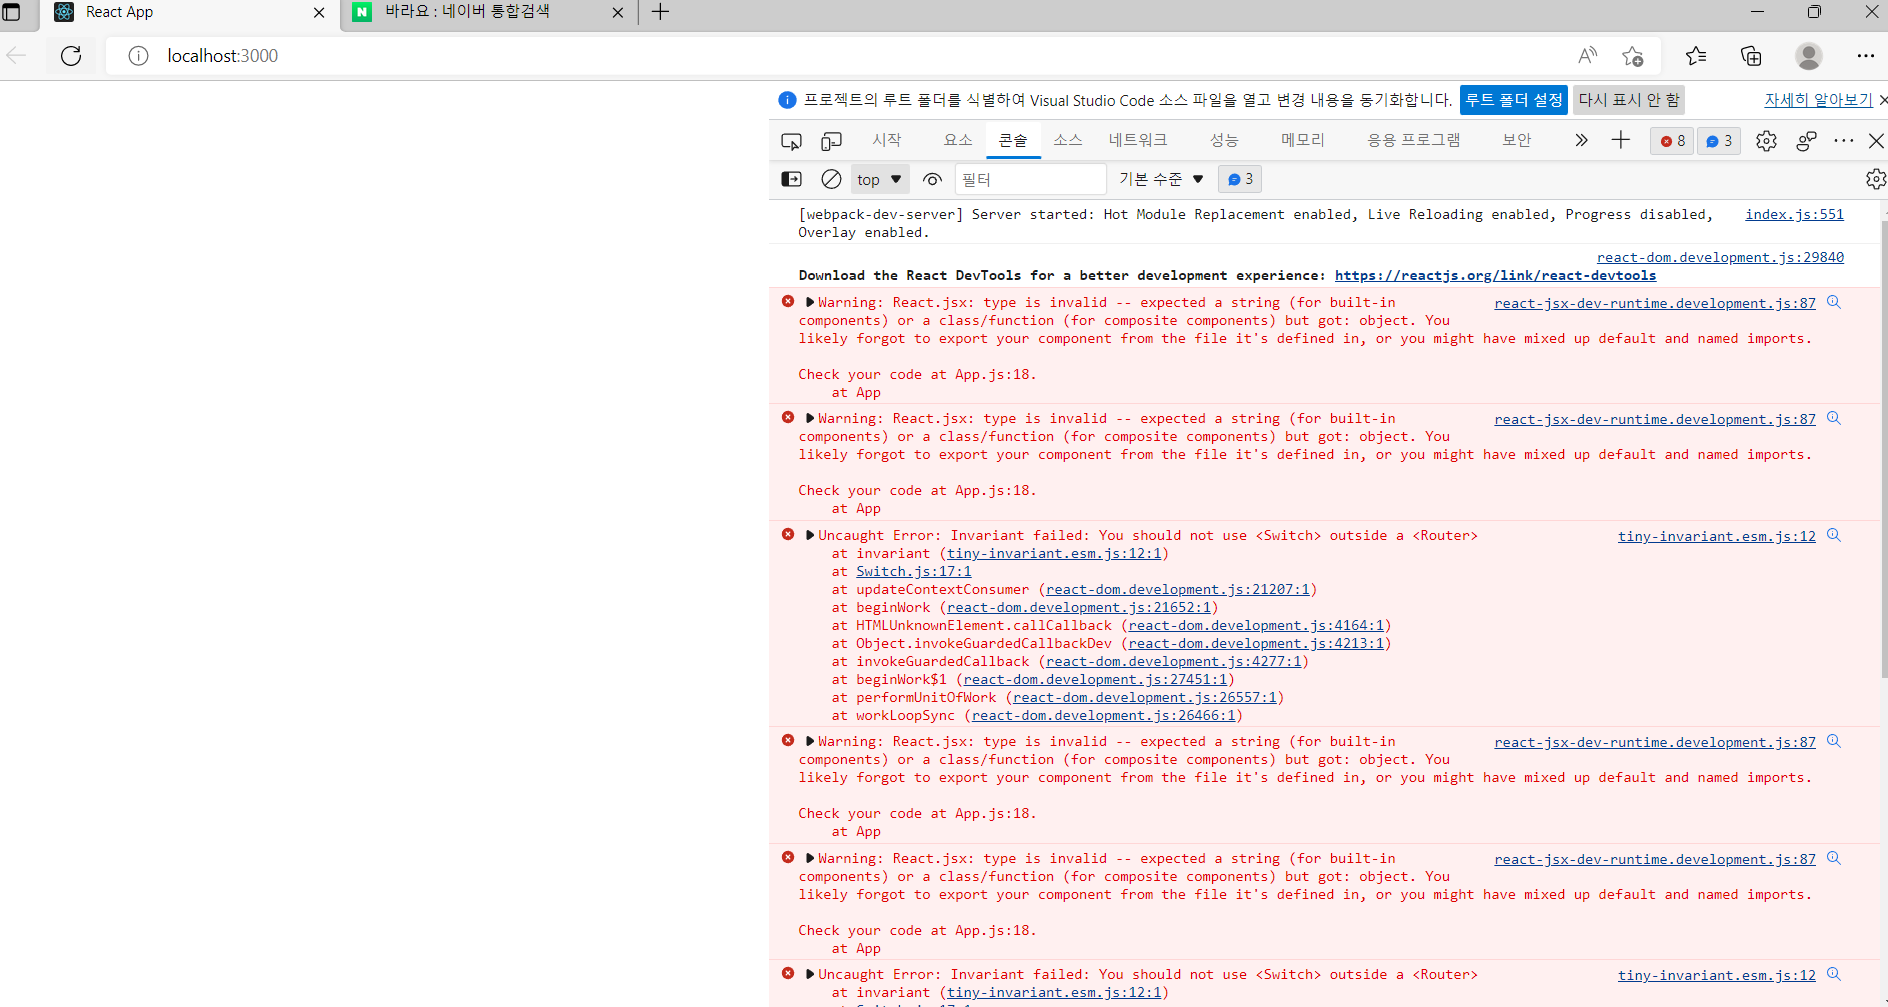Open react-dom.development.js:27451:1 stack link

click(1095, 679)
